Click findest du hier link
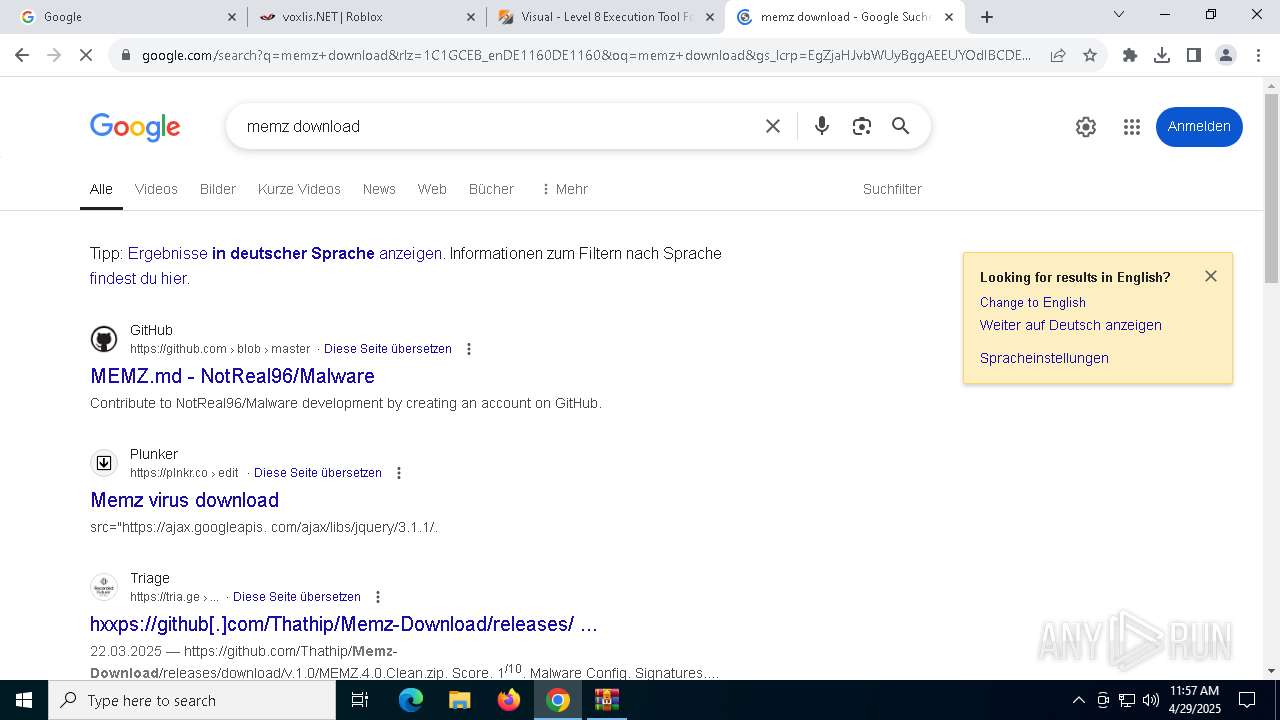Screen dimensions: 1280x720 coord(138,279)
